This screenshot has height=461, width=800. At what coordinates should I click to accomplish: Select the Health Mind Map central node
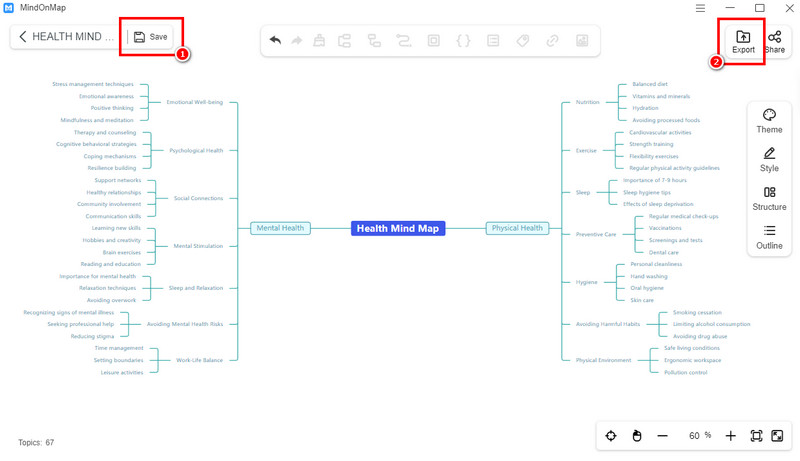point(398,228)
